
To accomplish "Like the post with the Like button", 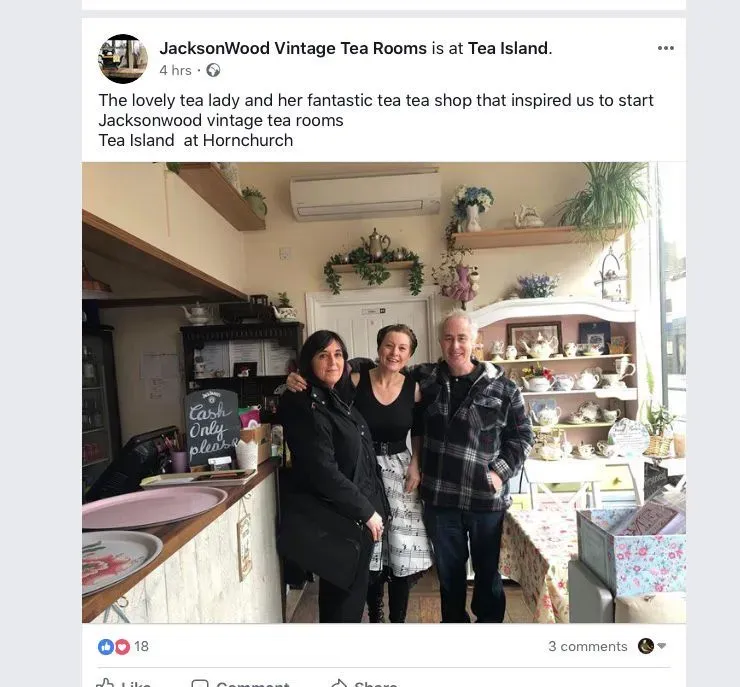I will coord(124,683).
